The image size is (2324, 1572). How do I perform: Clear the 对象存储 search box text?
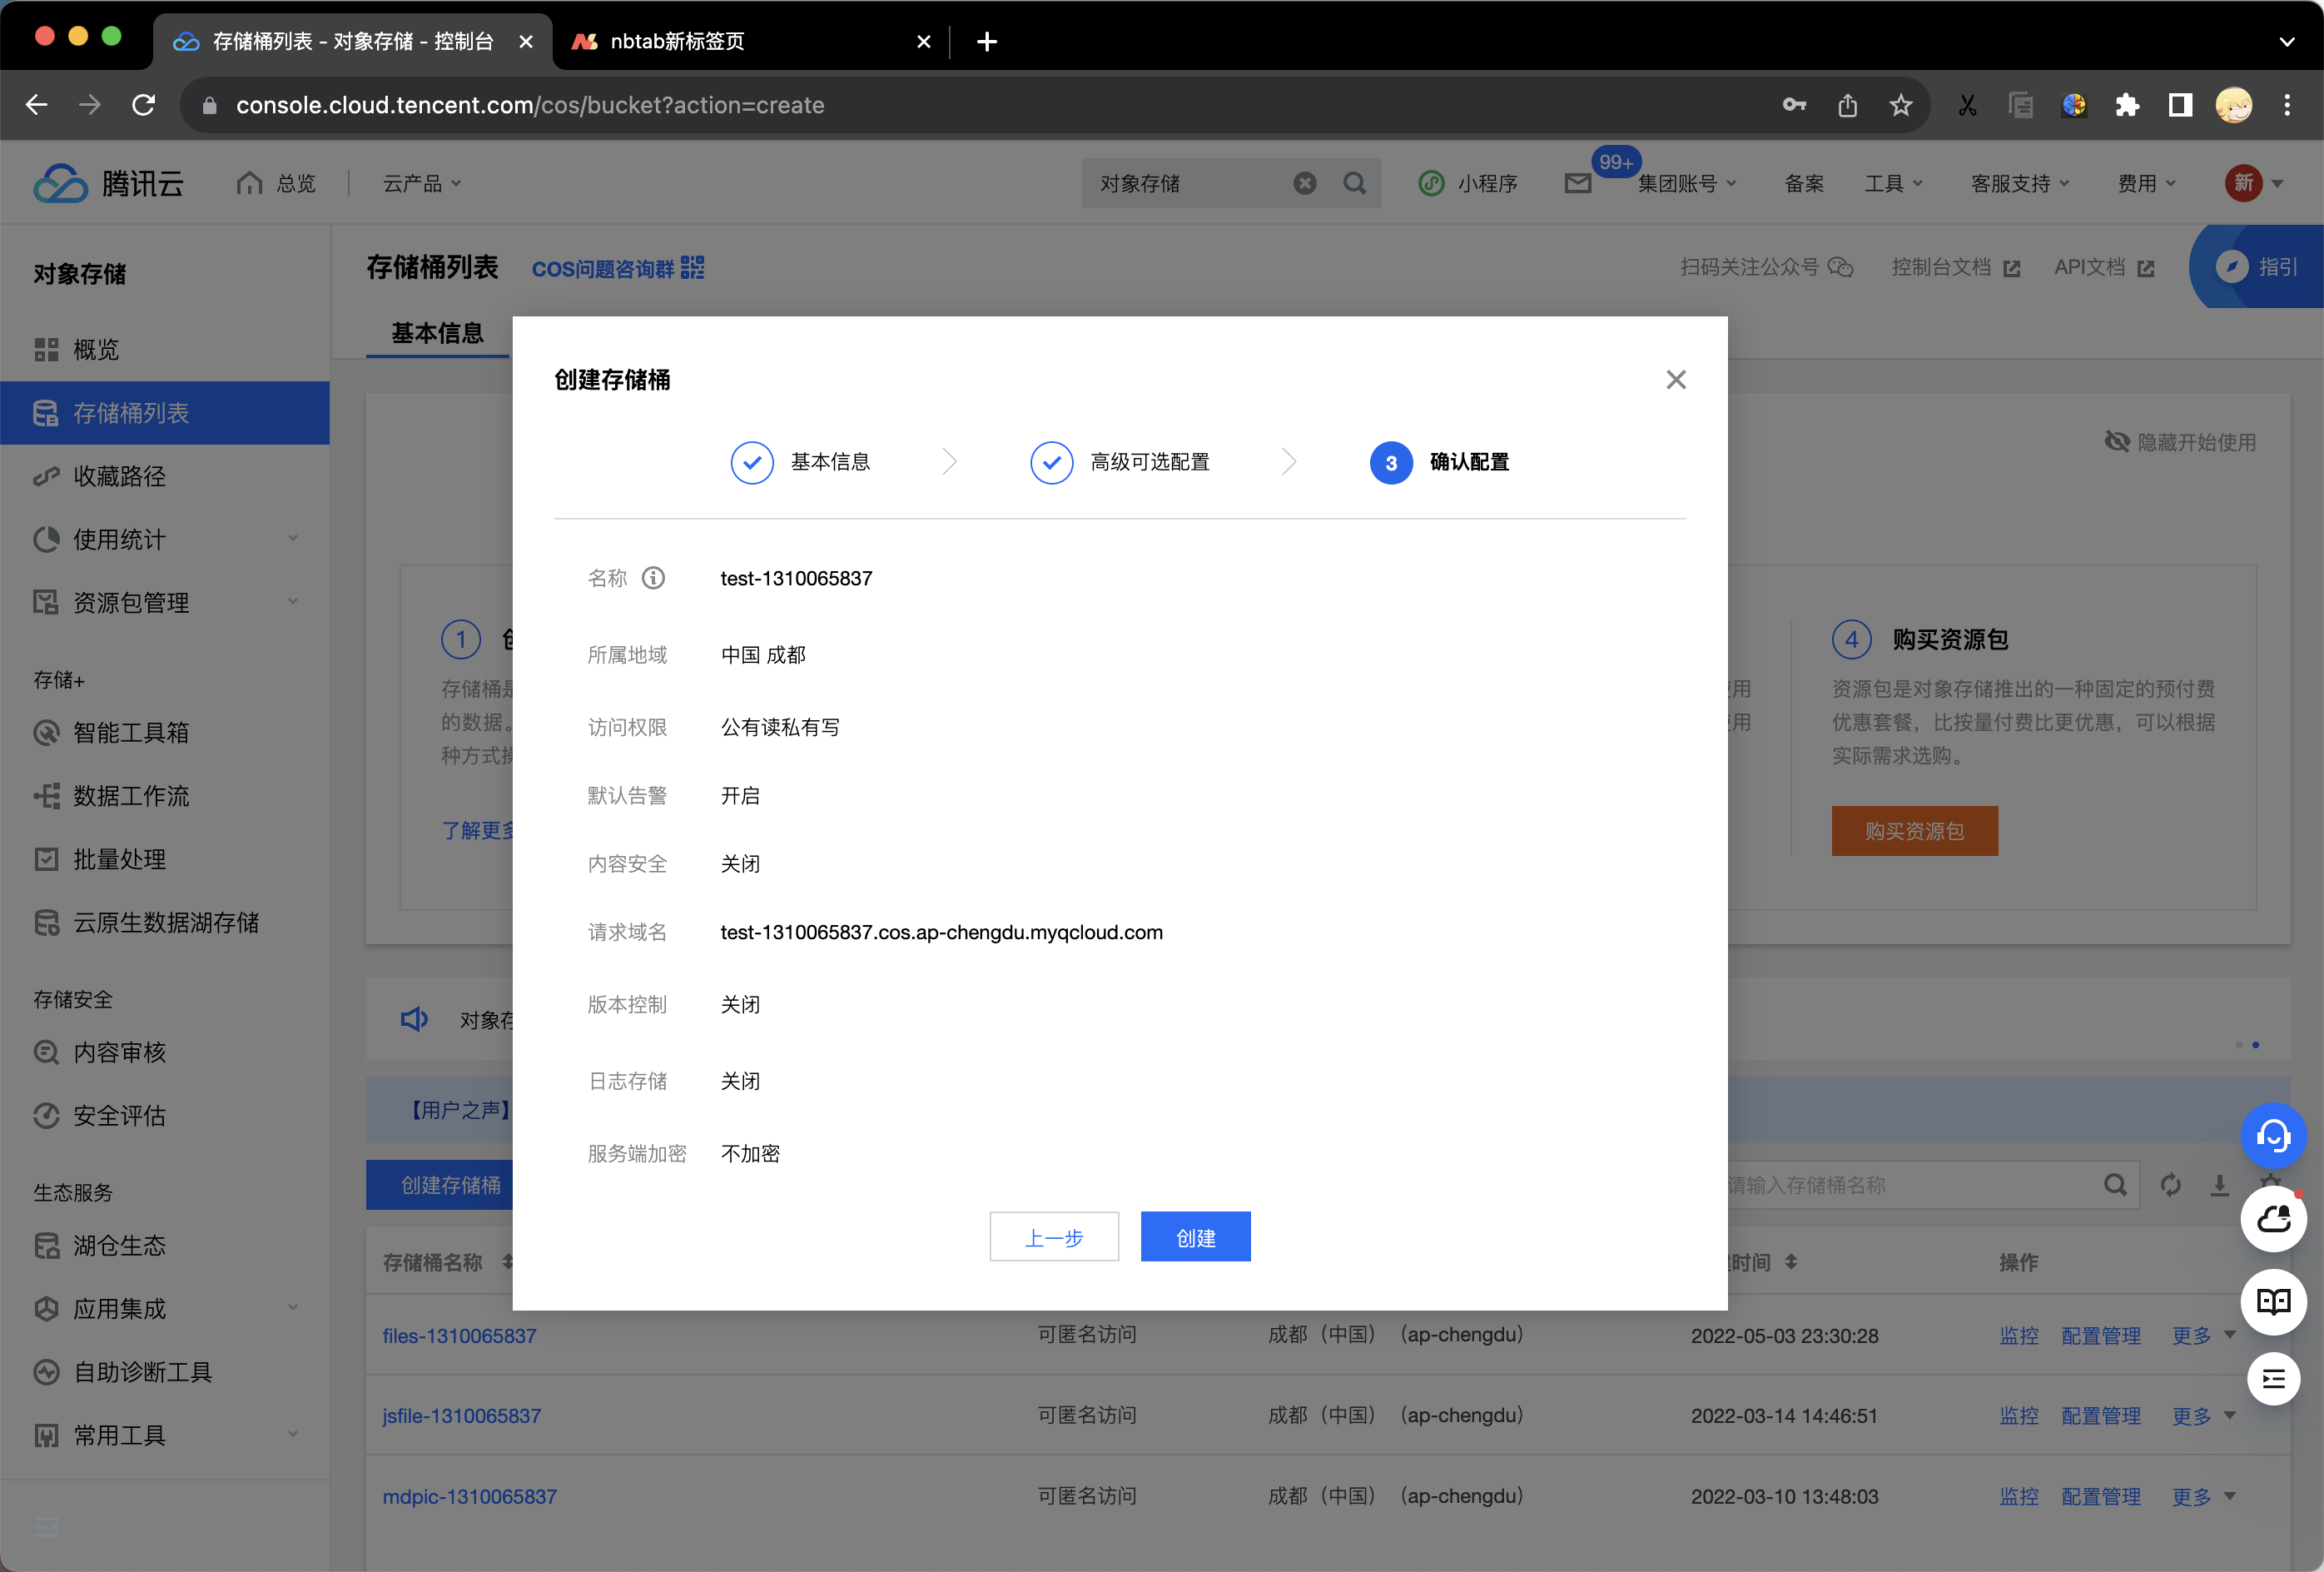(1305, 183)
